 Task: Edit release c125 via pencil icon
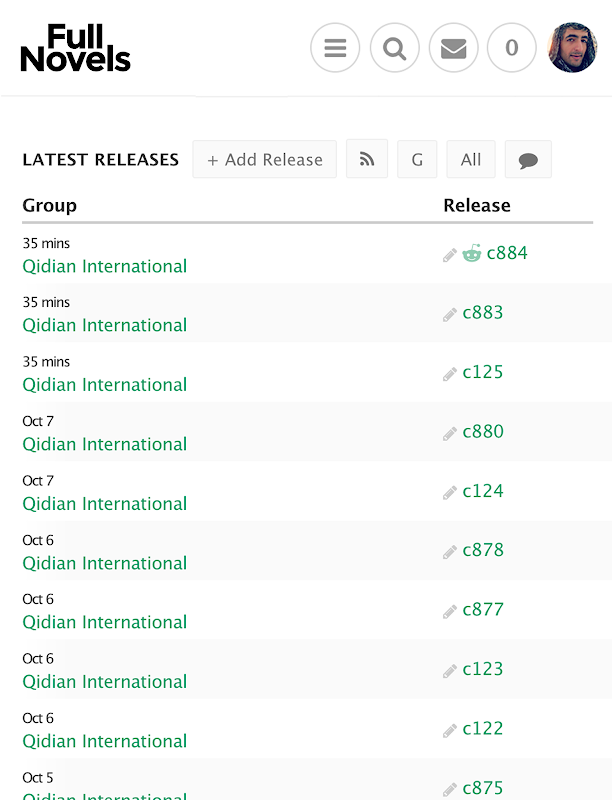pos(450,374)
